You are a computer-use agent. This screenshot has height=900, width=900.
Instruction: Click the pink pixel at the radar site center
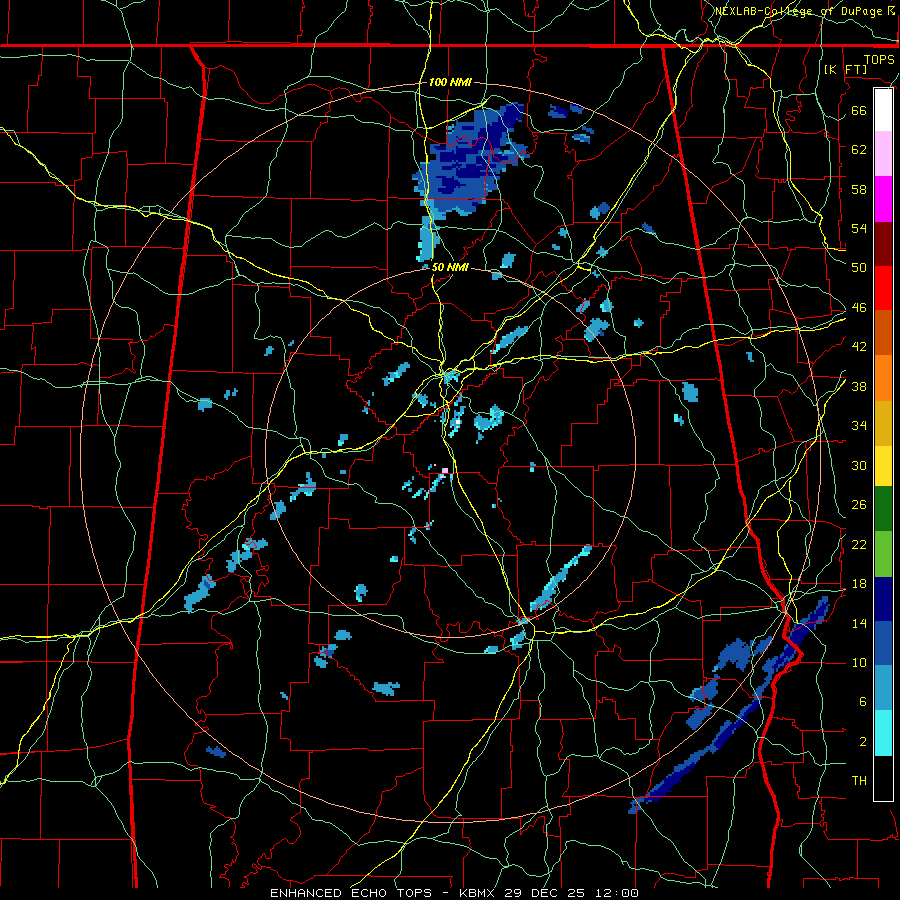coord(445,471)
